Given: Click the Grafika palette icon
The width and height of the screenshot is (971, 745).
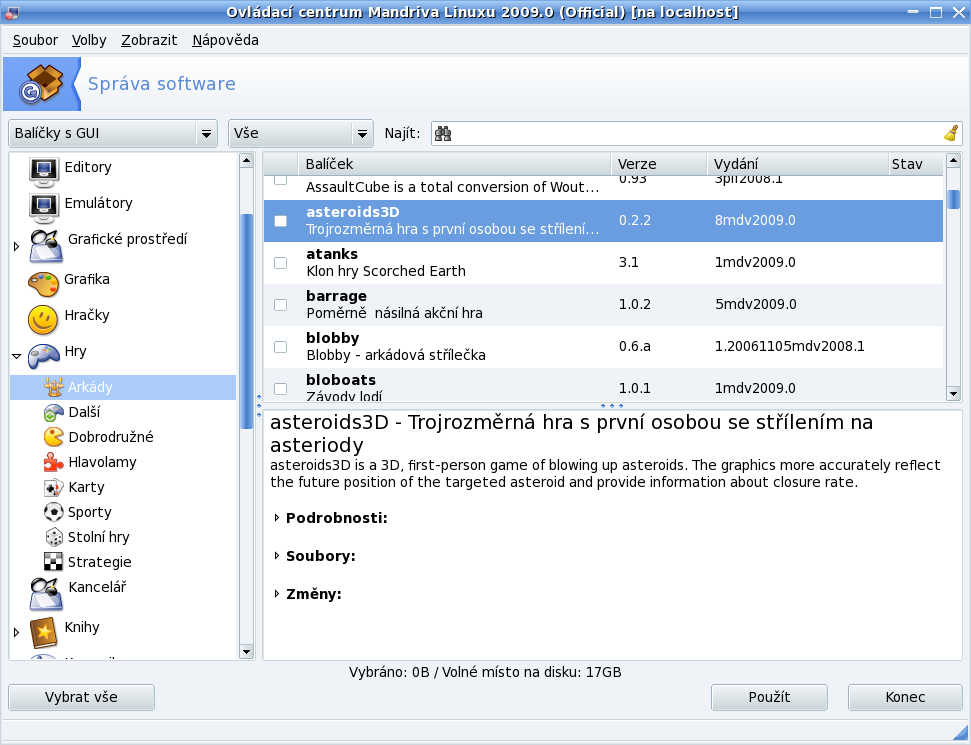Looking at the screenshot, I should (43, 284).
